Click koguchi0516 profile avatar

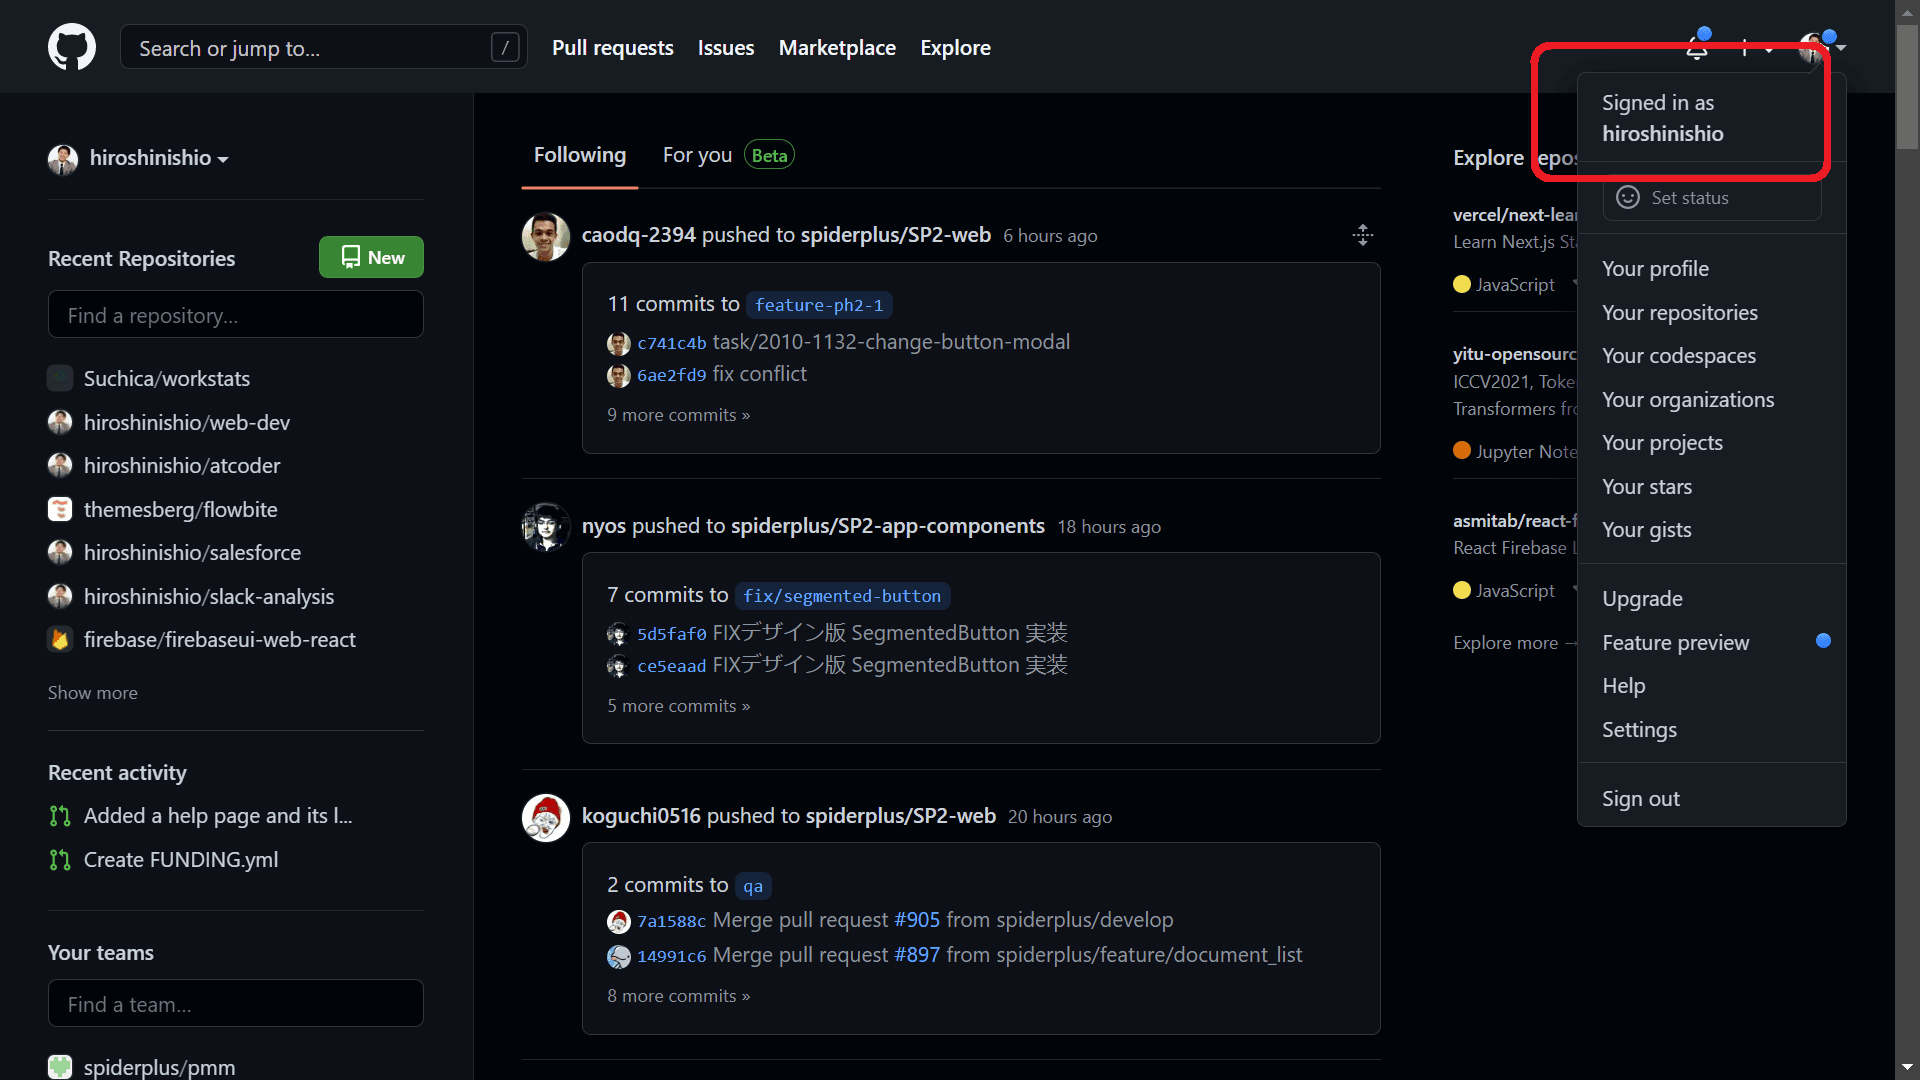[x=546, y=817]
